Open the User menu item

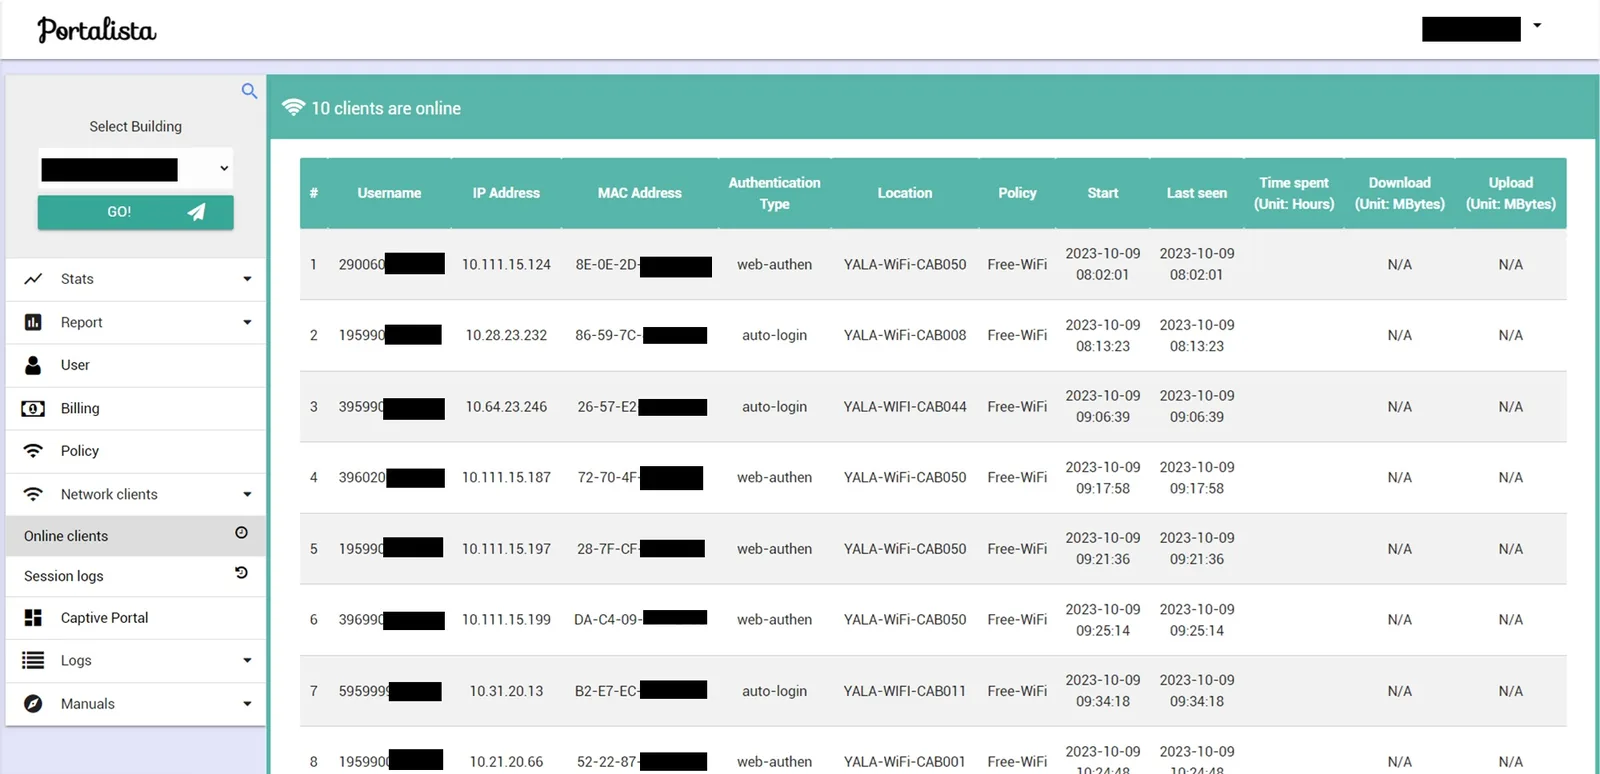[136, 365]
